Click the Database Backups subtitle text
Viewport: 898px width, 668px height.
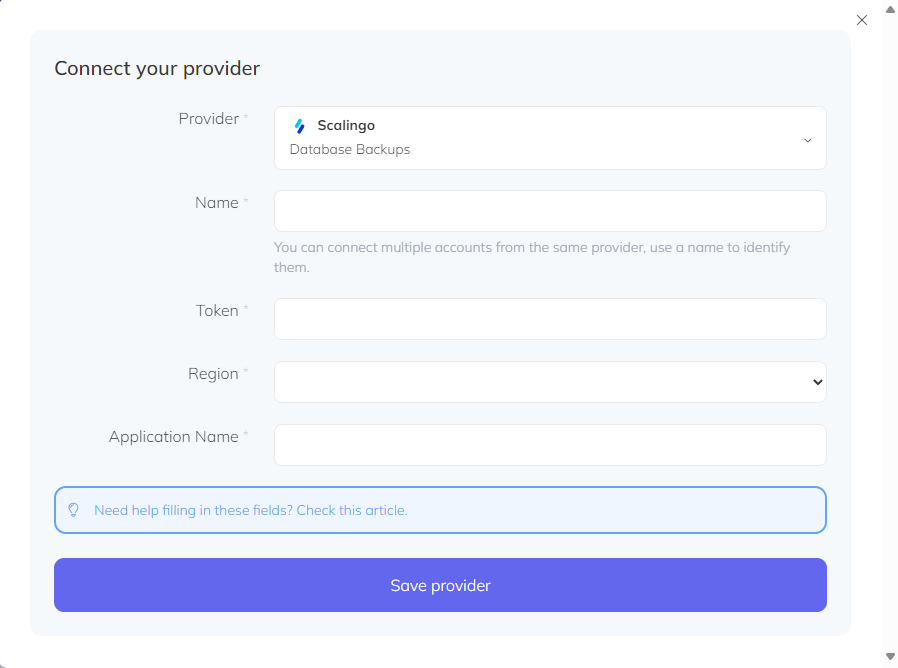coord(349,149)
